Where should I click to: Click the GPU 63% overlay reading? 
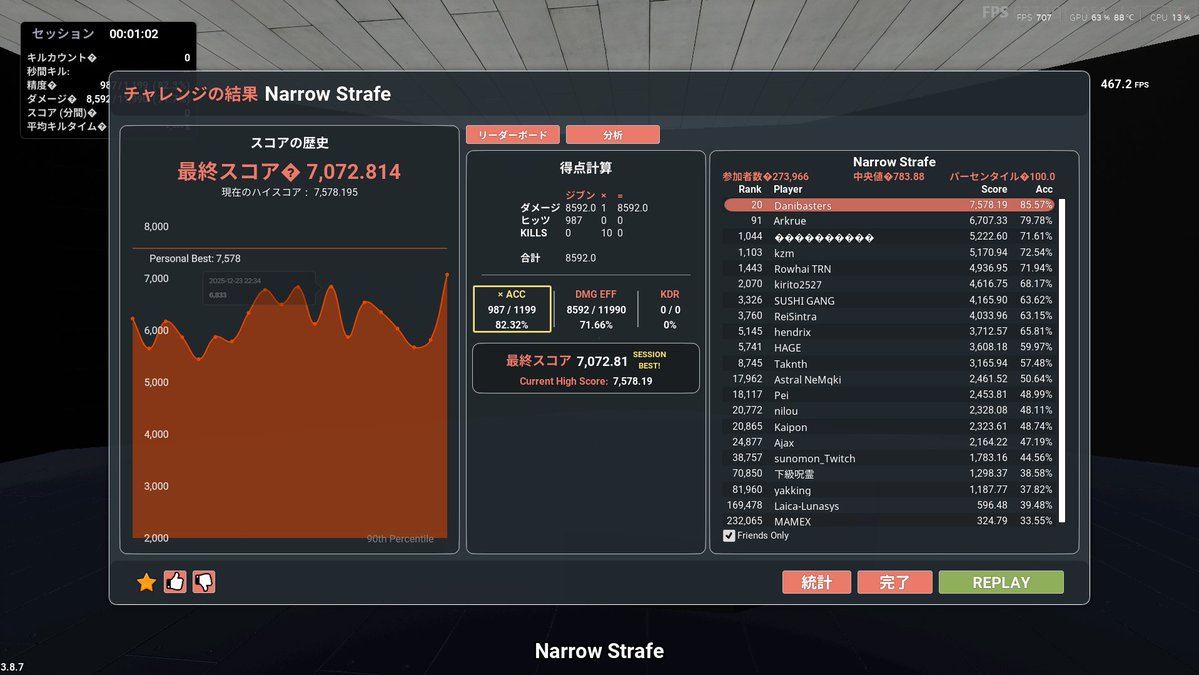1101,18
